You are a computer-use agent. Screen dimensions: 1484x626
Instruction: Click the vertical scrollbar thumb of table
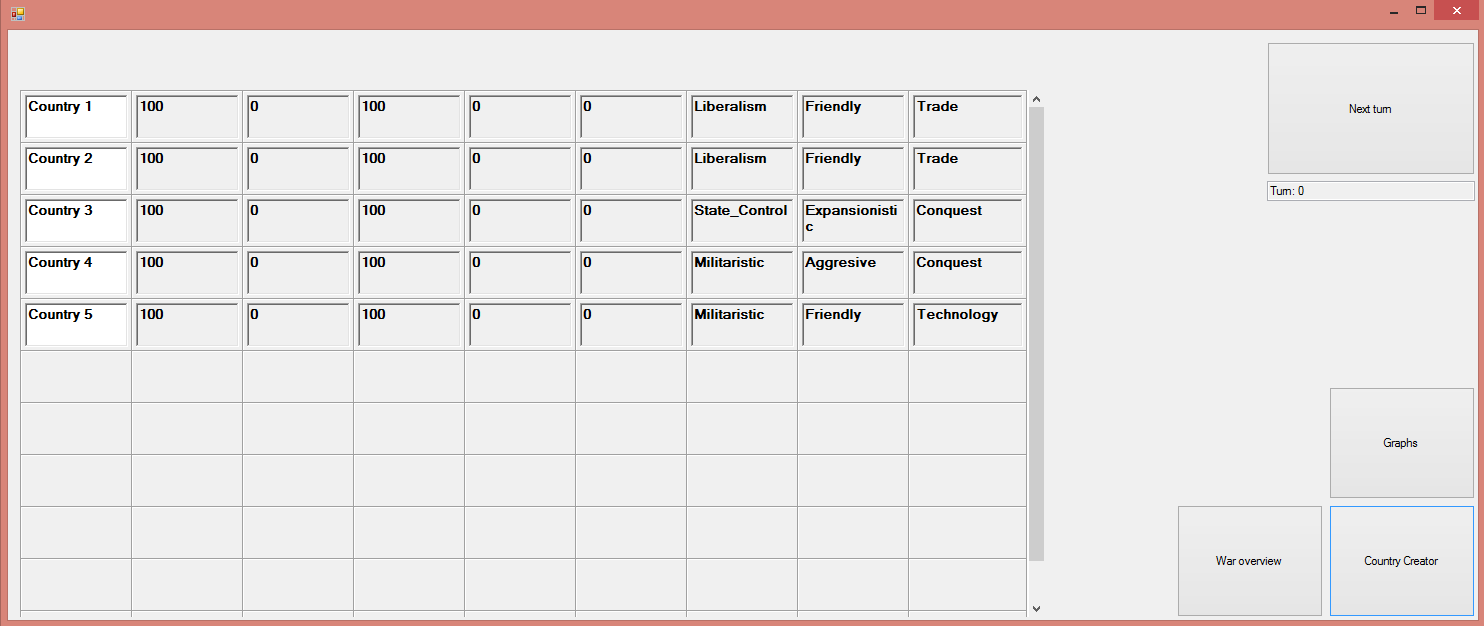click(x=1036, y=334)
